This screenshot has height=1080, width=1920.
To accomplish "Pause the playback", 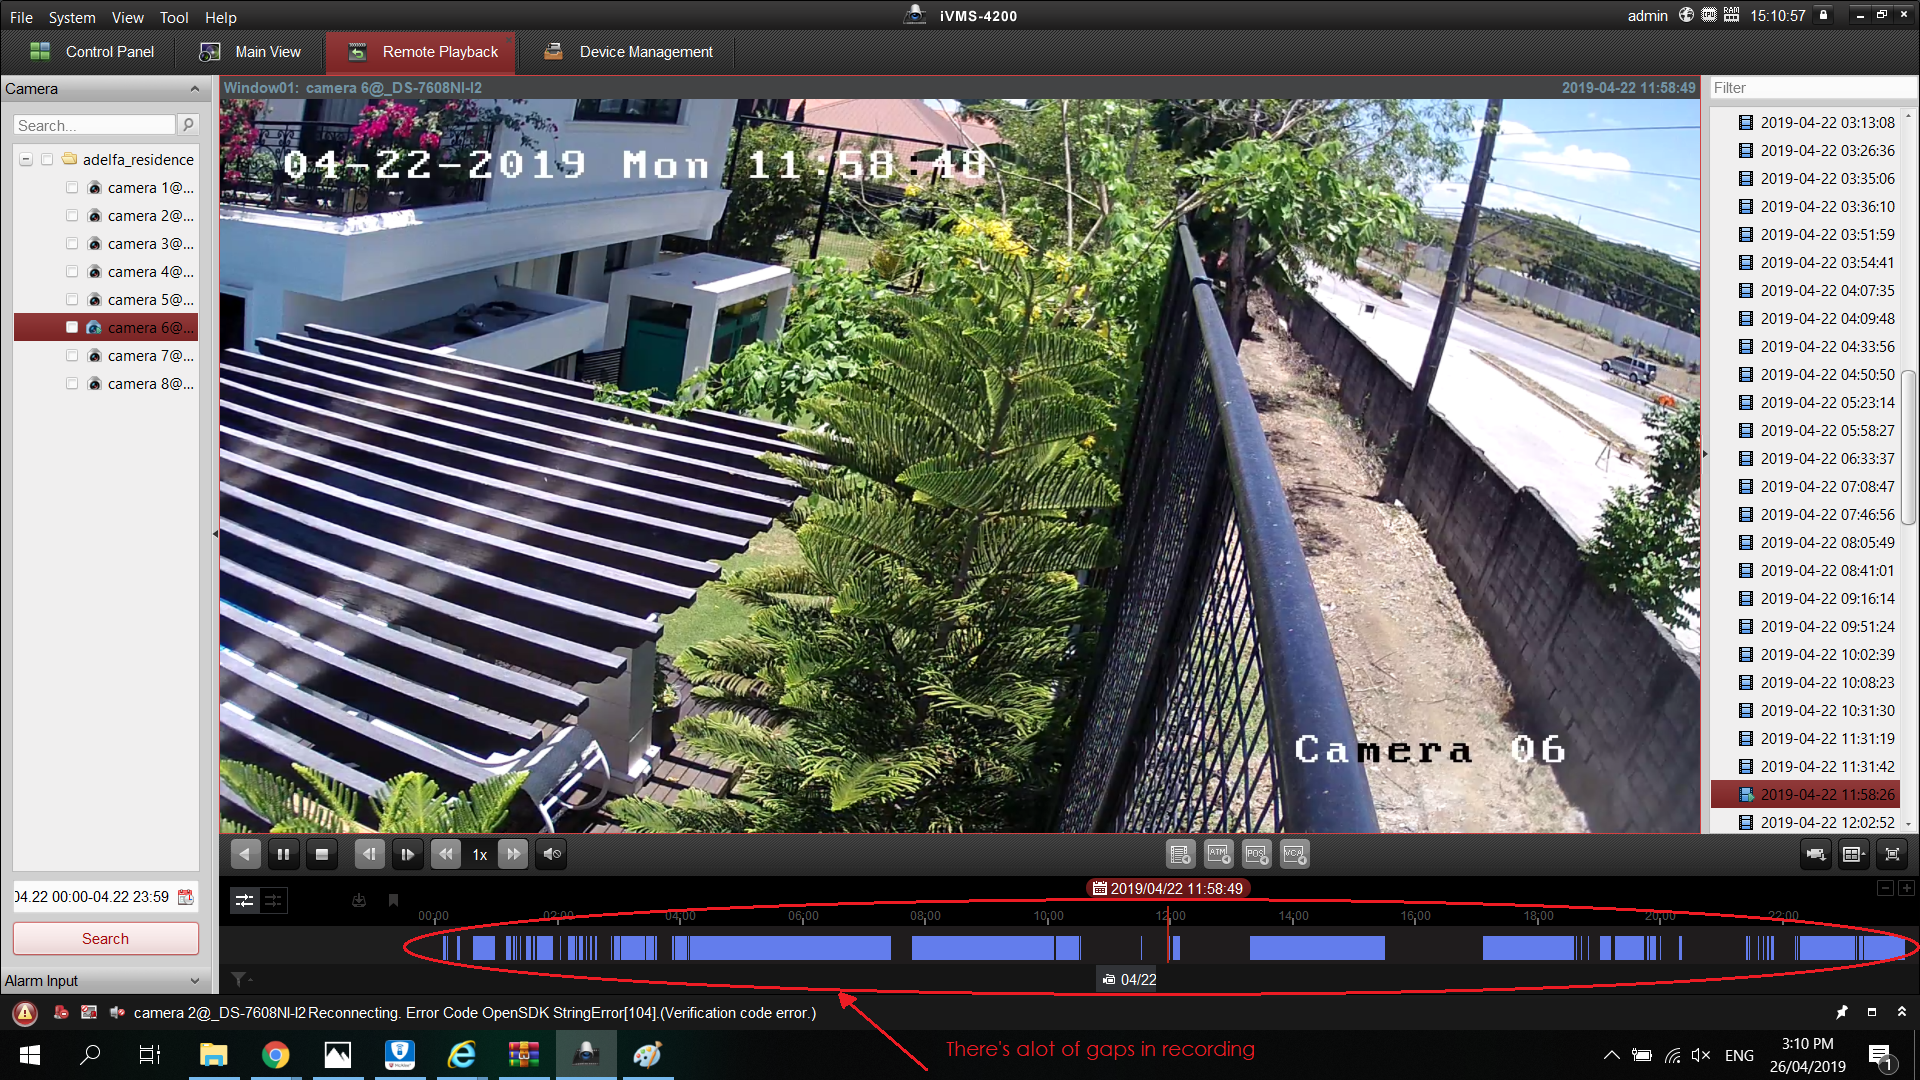I will click(283, 854).
